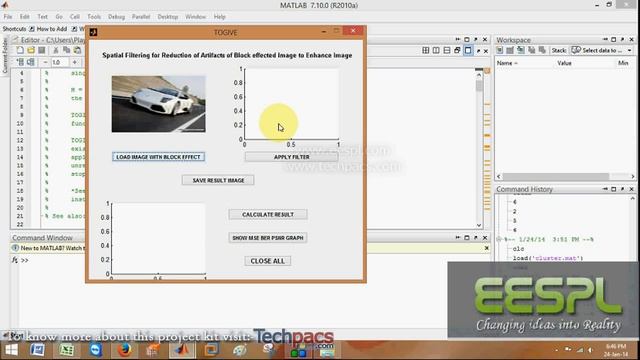Click the maximize single-document layout icon
This screenshot has width=640, height=360.
468,50
